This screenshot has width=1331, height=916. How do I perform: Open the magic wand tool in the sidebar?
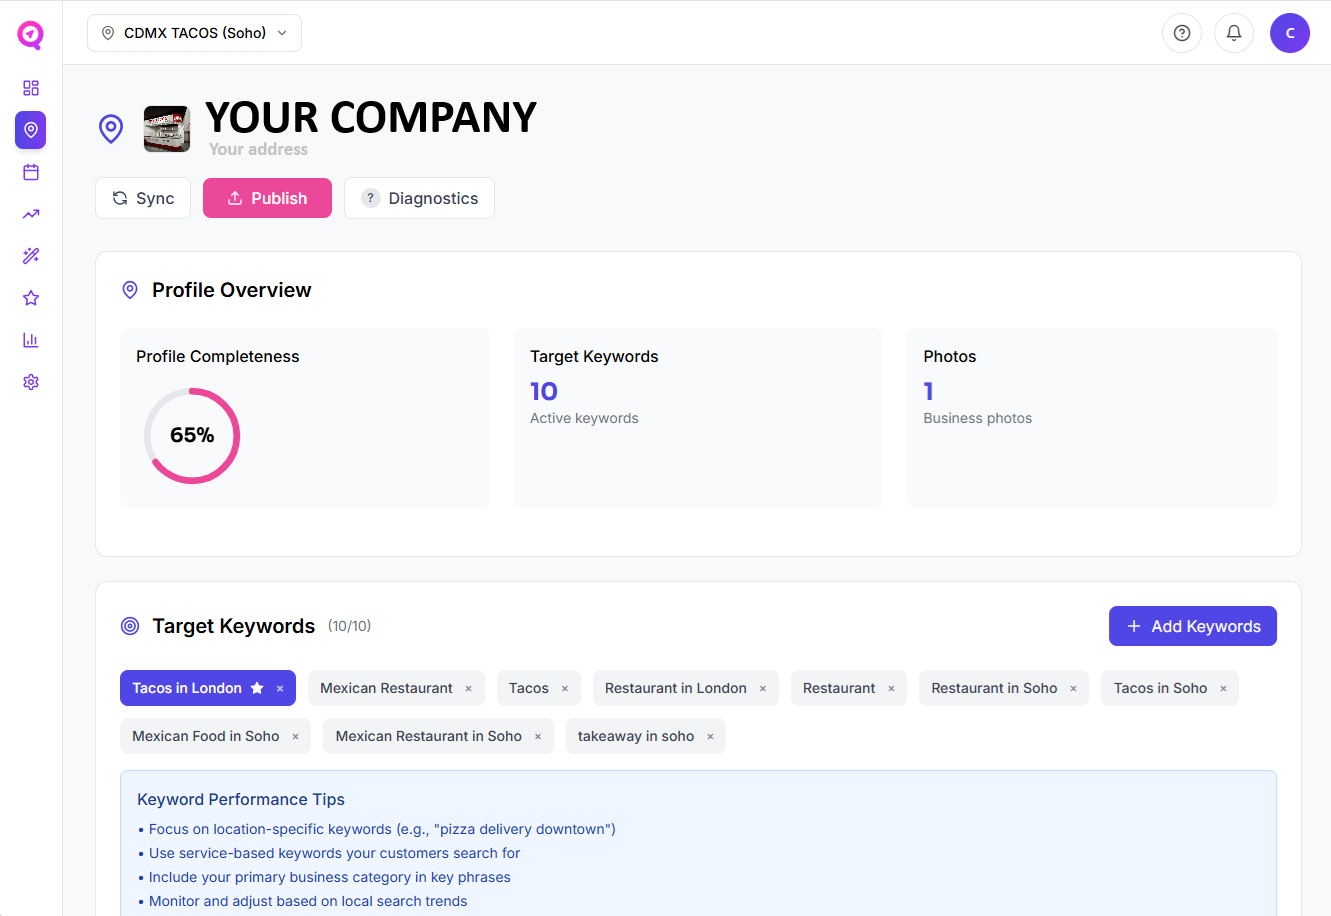30,256
